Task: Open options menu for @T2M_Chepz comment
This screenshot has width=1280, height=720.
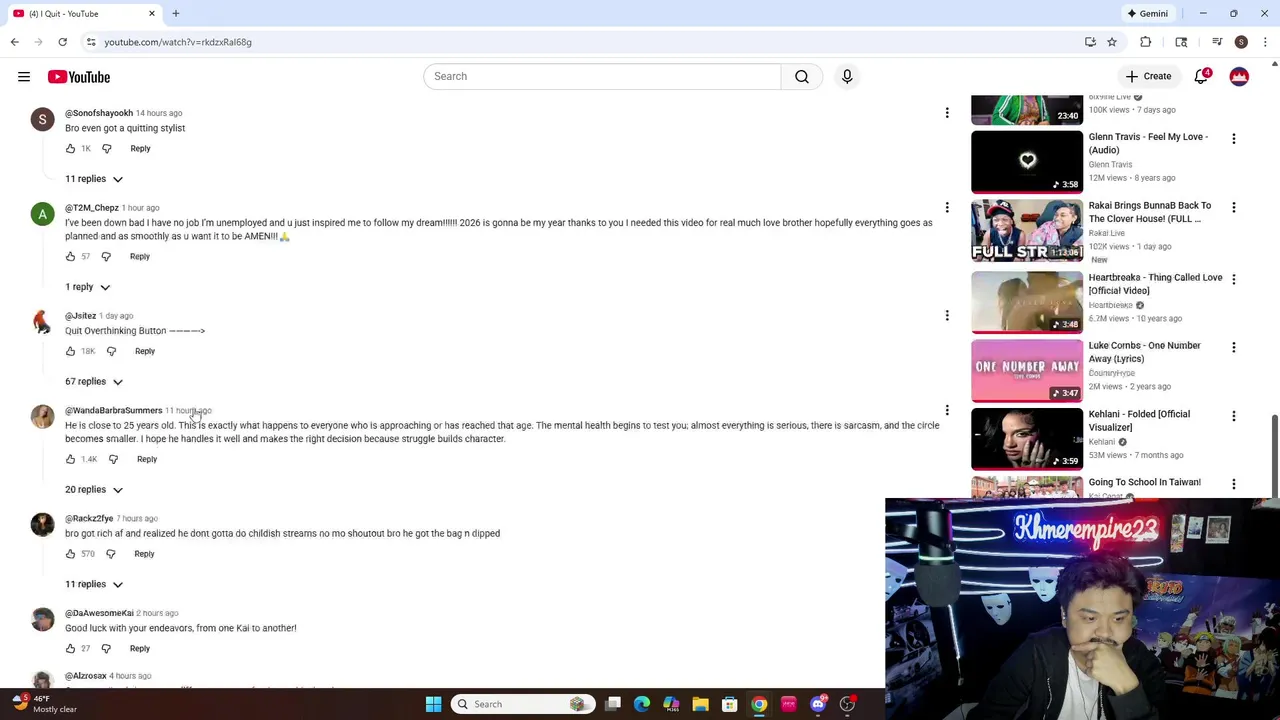Action: tap(947, 208)
